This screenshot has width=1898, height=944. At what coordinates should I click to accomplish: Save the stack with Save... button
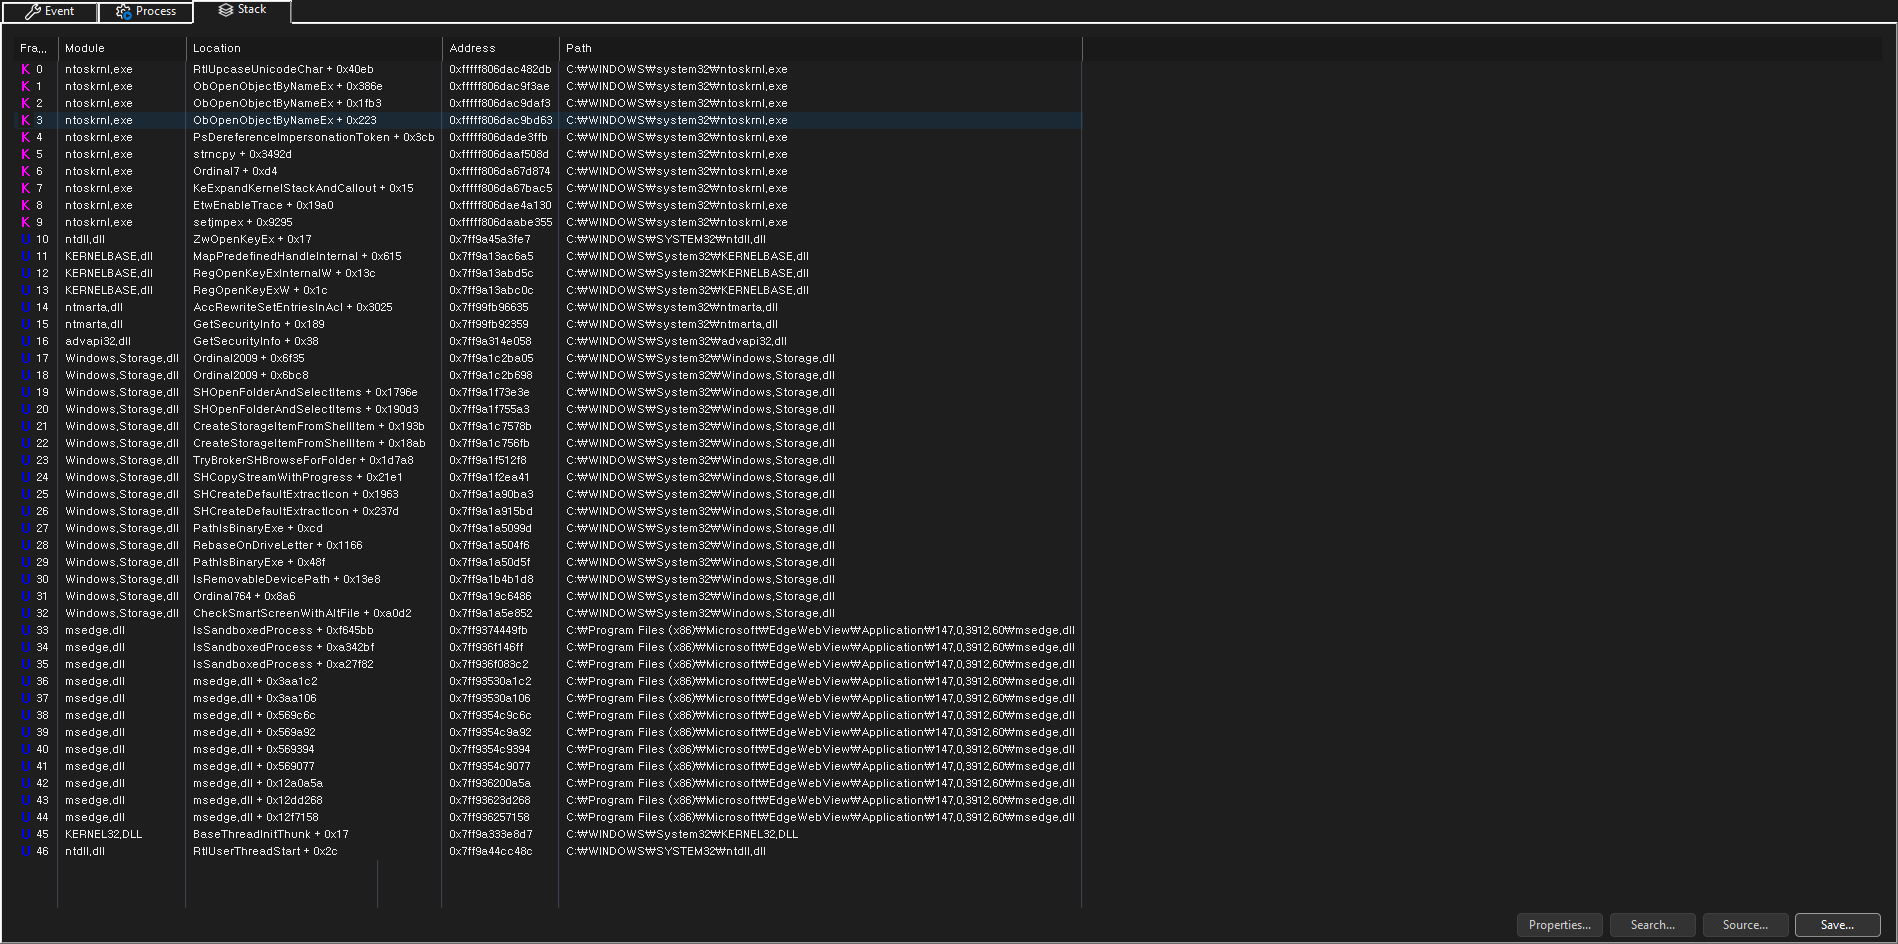[x=1837, y=925]
